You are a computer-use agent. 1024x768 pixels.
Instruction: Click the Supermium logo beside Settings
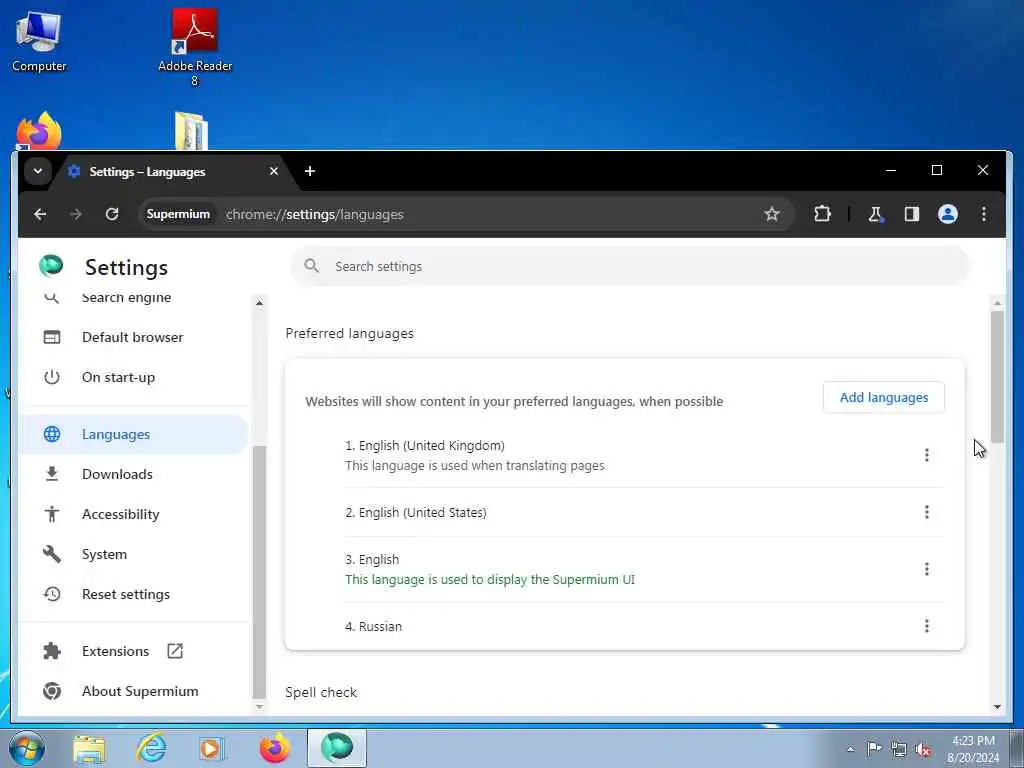[51, 266]
